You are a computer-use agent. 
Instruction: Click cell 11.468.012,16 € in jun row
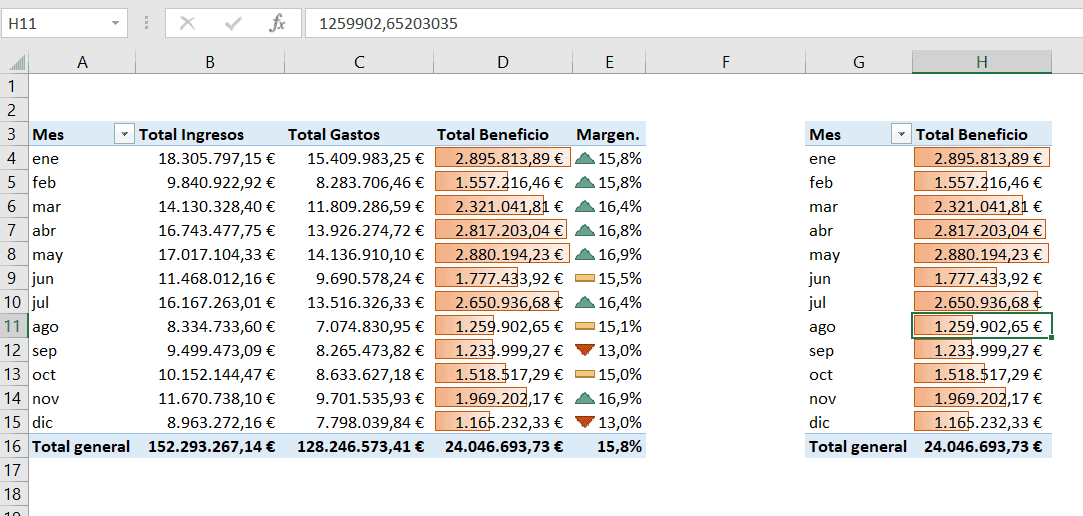(210, 278)
